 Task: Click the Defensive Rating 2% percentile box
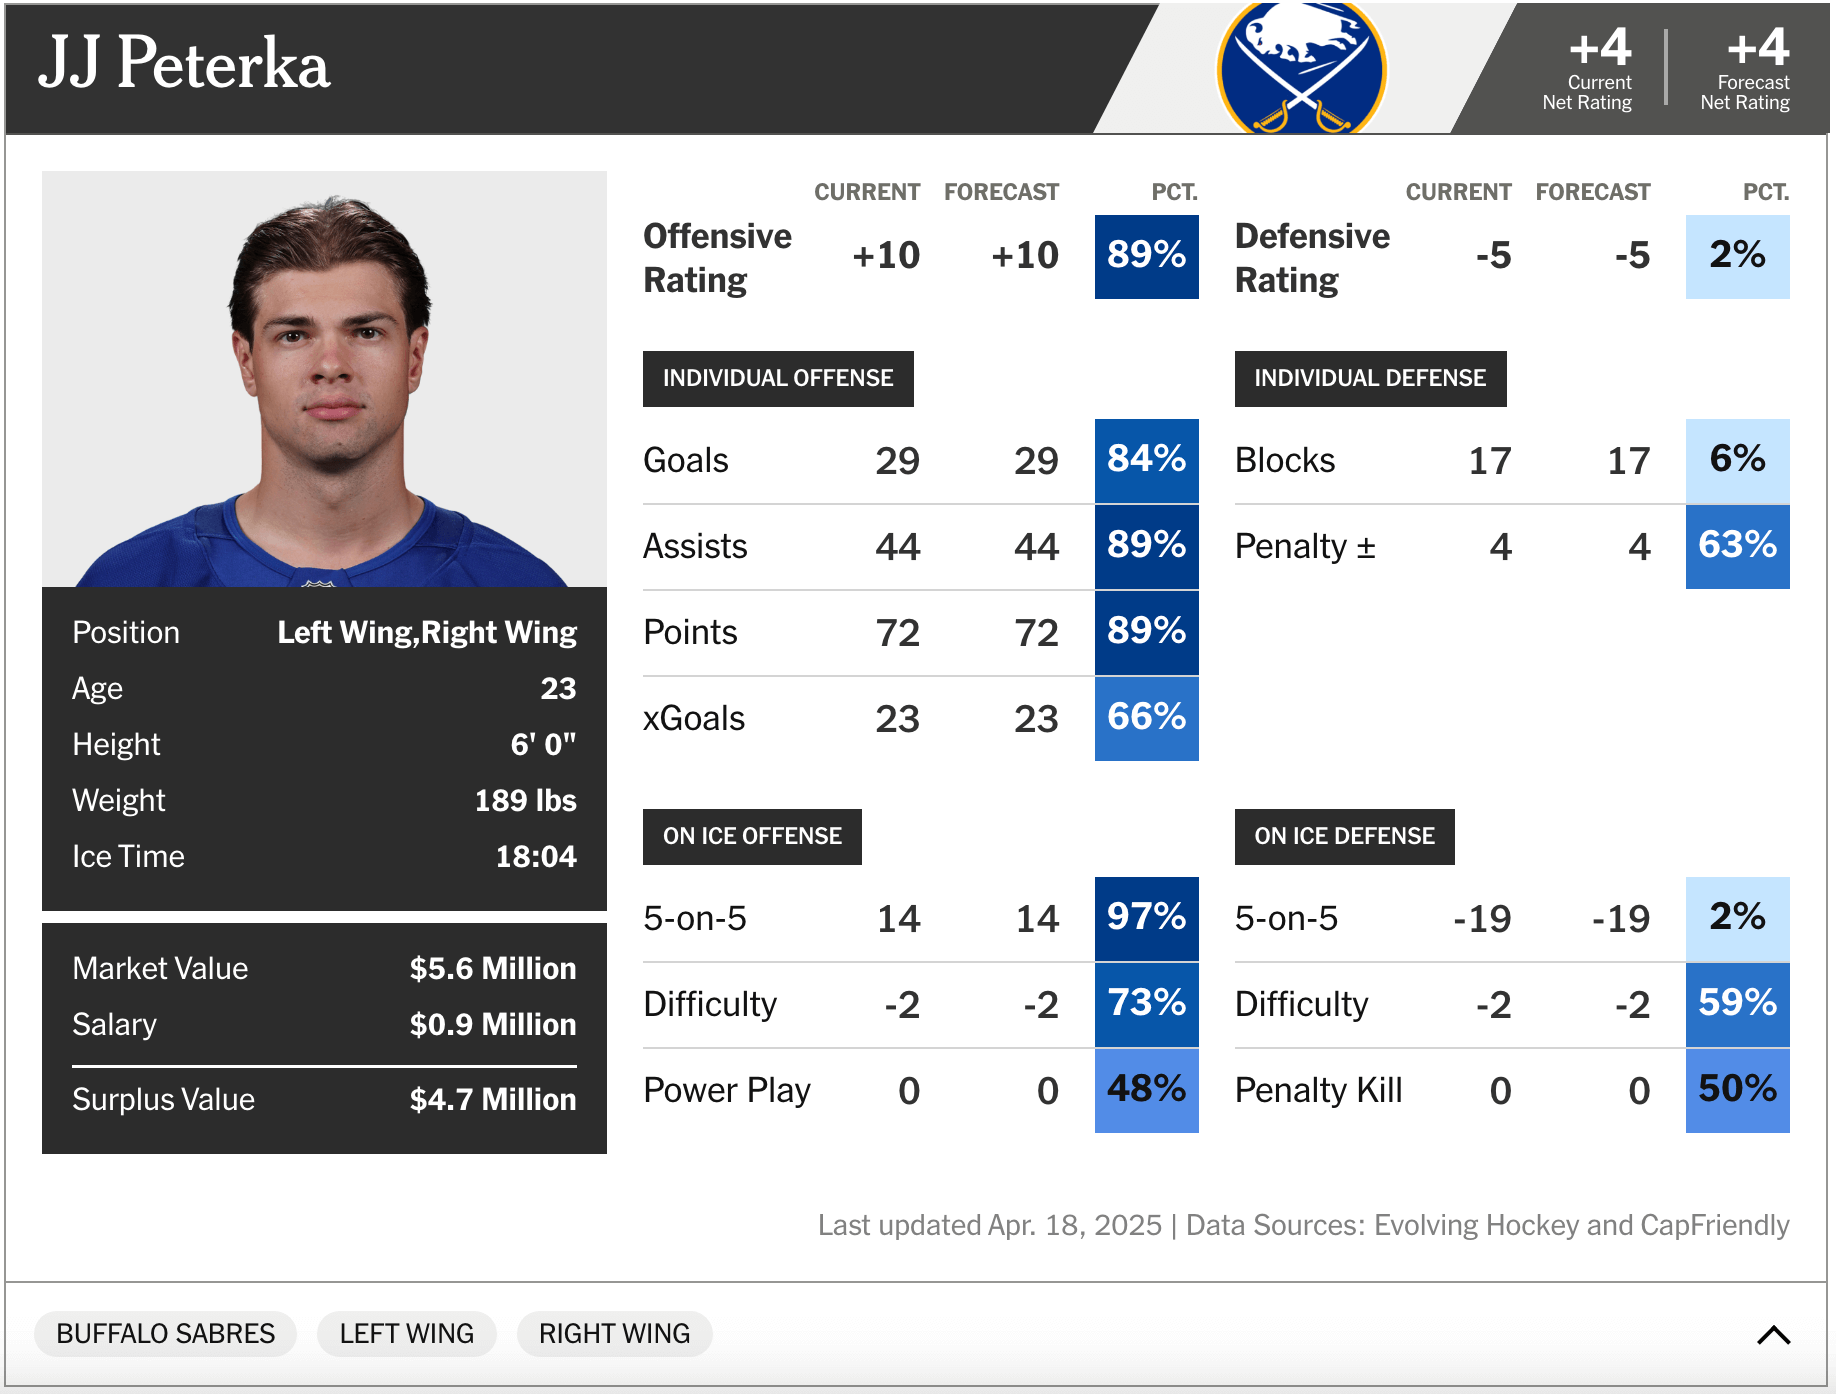click(1737, 256)
